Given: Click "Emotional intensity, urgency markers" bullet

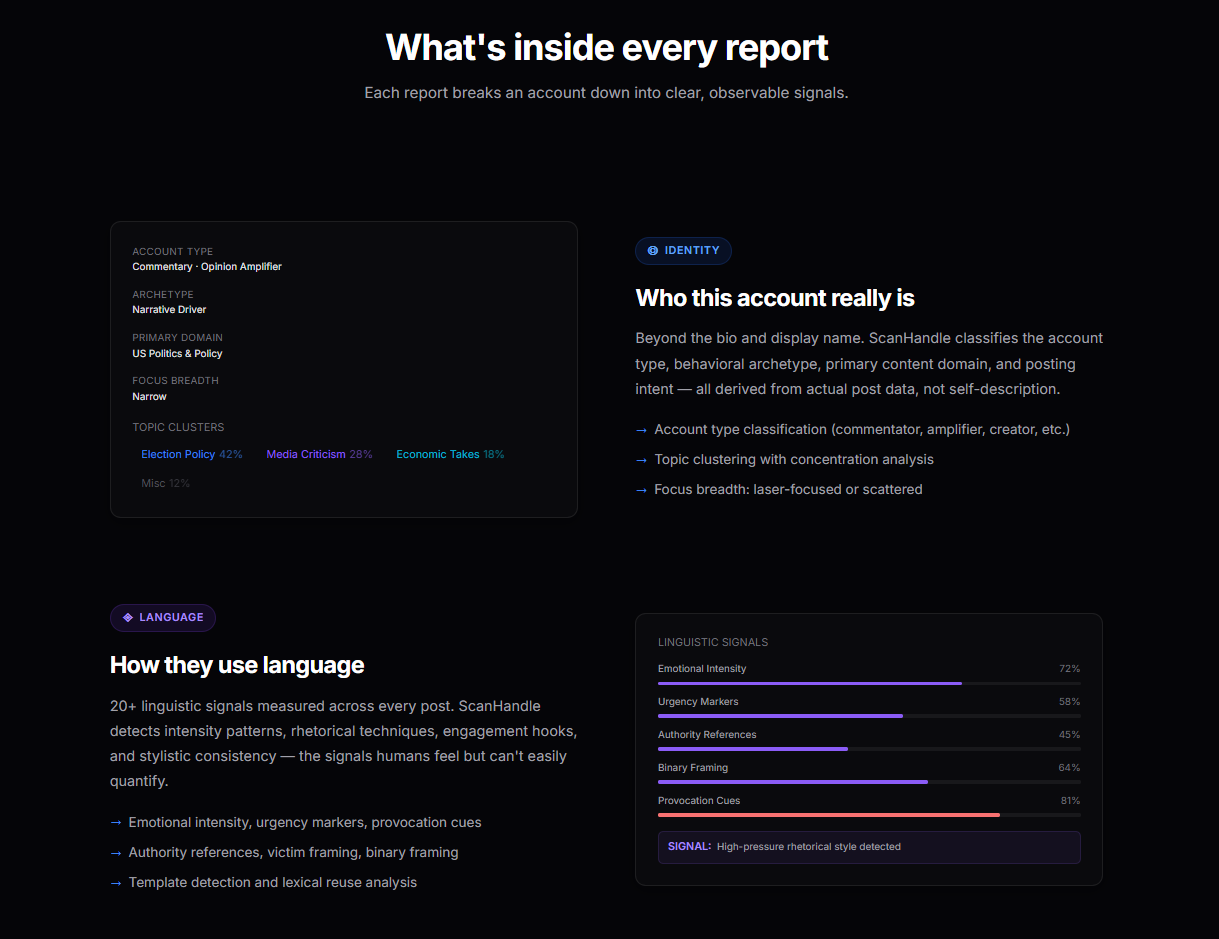Looking at the screenshot, I should tap(296, 822).
